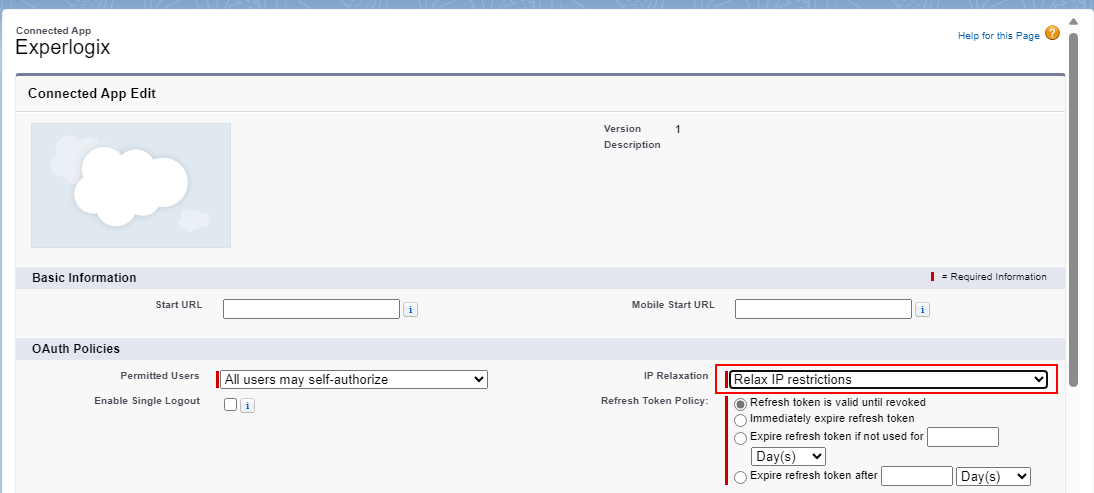The height and width of the screenshot is (493, 1094).
Task: Select Immediately expire refresh token option
Action: (x=740, y=420)
